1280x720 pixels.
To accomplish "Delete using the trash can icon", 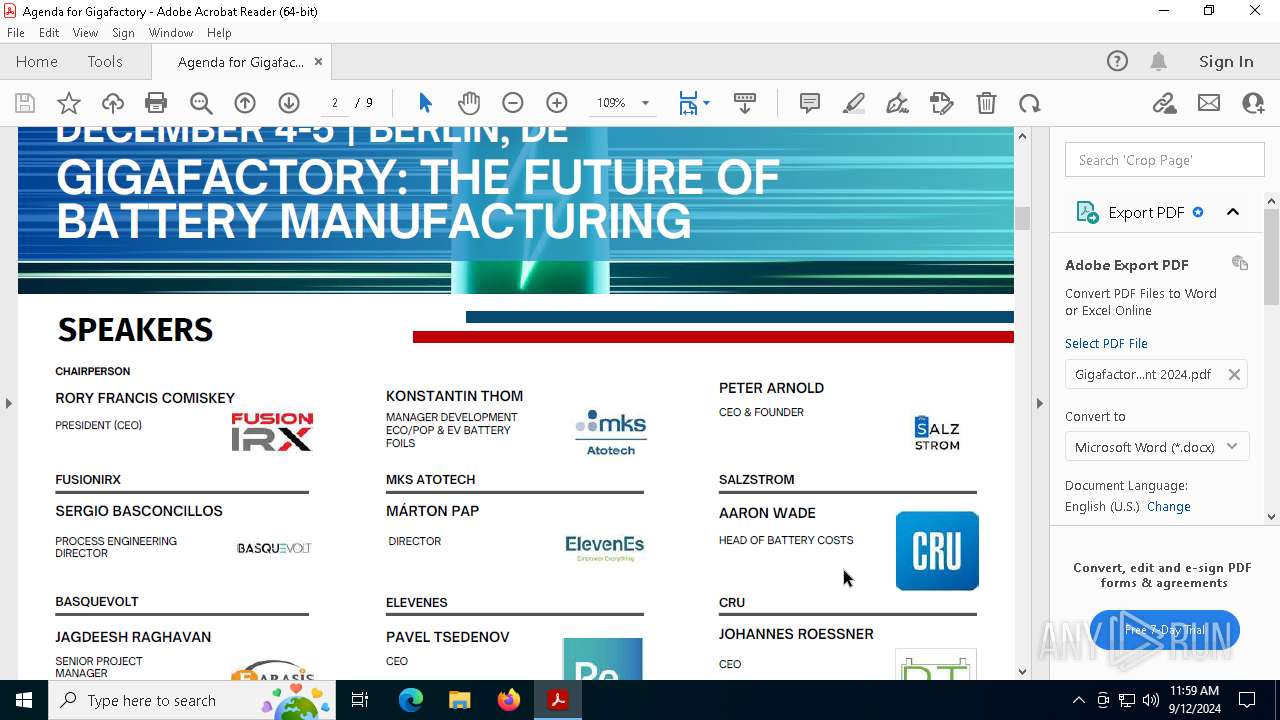I will [986, 103].
